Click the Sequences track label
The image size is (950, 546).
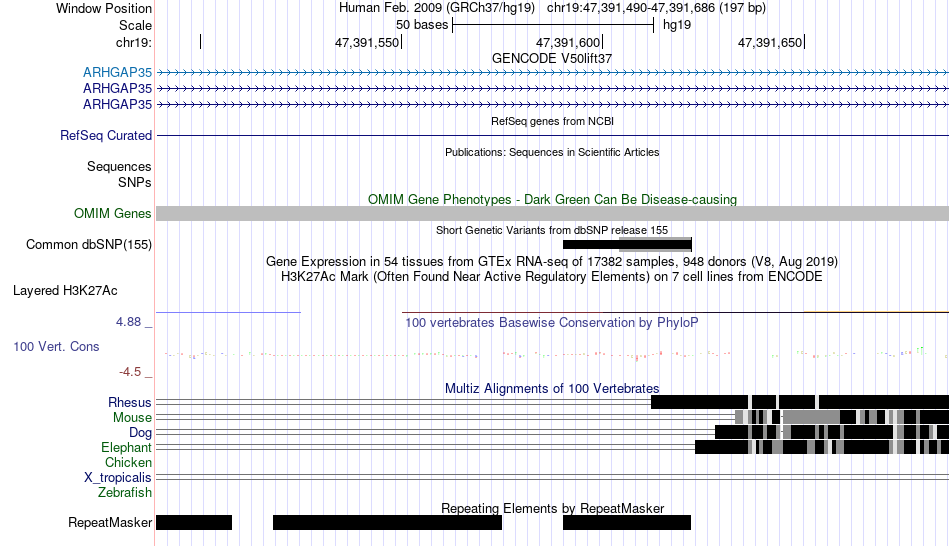pos(119,166)
